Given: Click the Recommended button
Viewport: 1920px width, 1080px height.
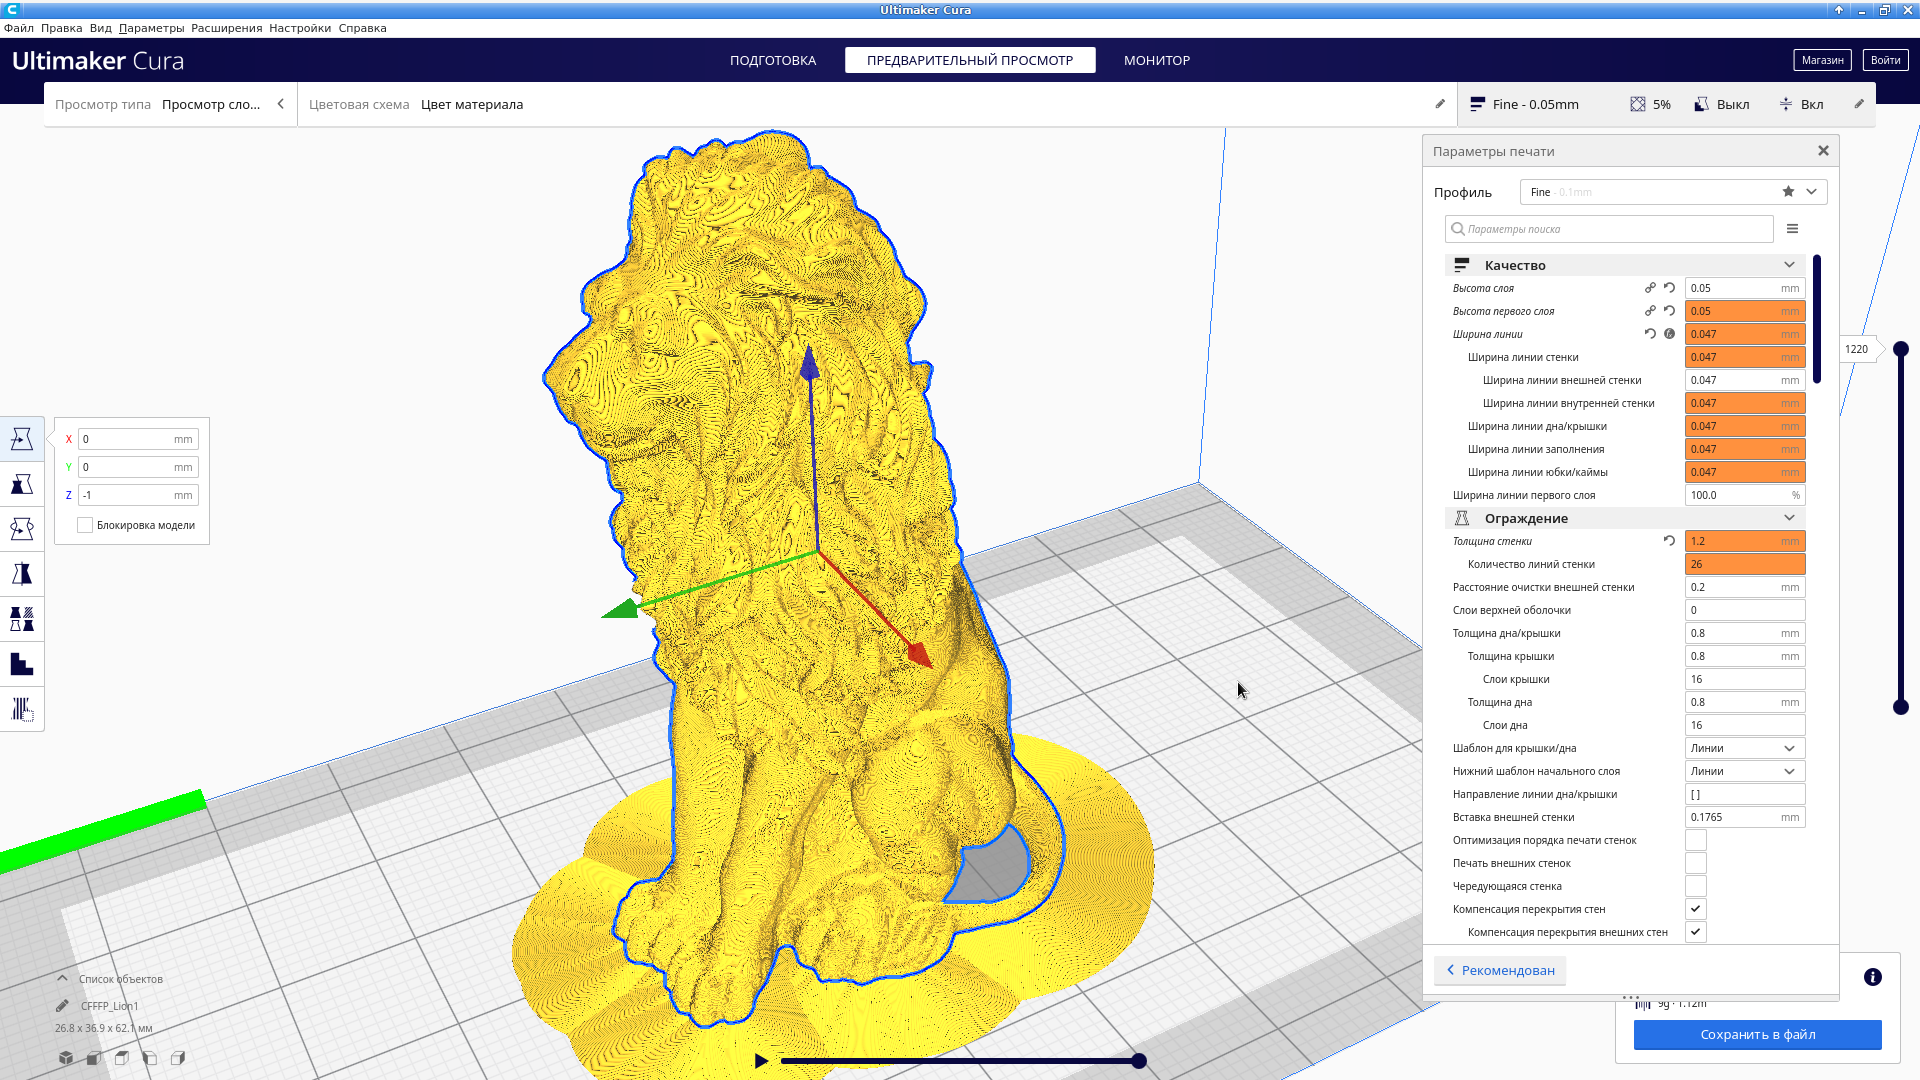Looking at the screenshot, I should click(1500, 970).
